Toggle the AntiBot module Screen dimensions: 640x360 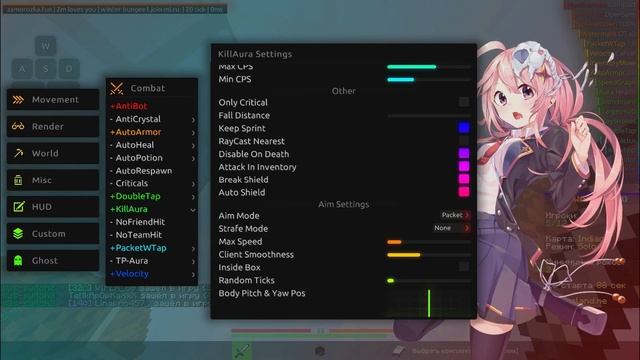[x=129, y=106]
